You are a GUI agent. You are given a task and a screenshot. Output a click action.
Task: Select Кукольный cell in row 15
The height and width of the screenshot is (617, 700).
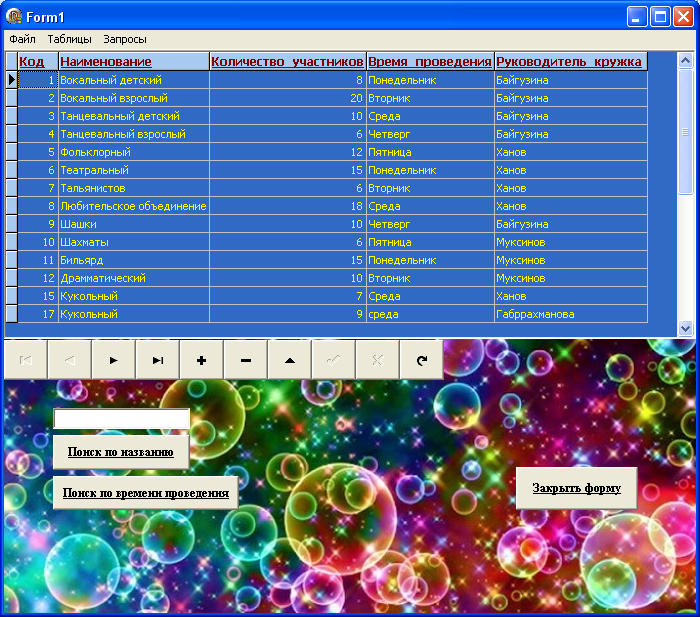pyautogui.click(x=134, y=296)
